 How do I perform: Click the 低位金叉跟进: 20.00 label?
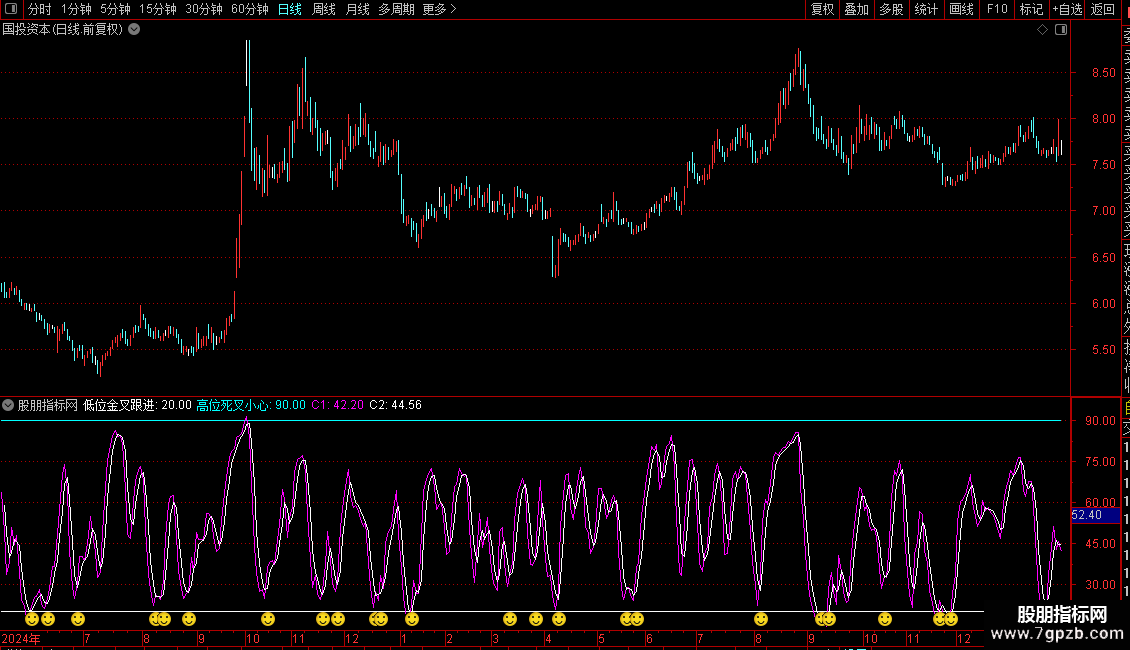pyautogui.click(x=138, y=405)
